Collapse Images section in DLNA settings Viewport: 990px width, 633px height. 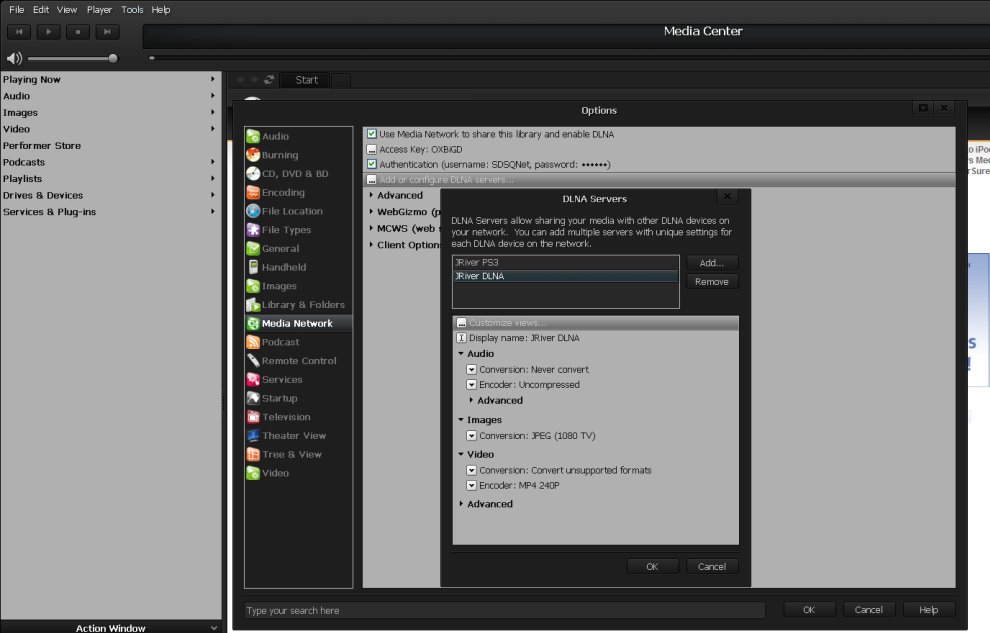tap(461, 420)
